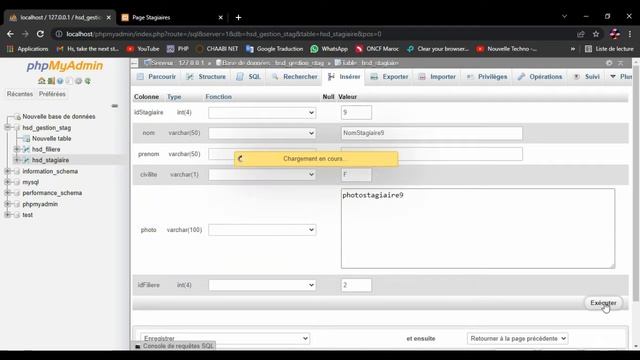
Task: Open Fonction dropdown for civilite row
Action: [x=262, y=175]
